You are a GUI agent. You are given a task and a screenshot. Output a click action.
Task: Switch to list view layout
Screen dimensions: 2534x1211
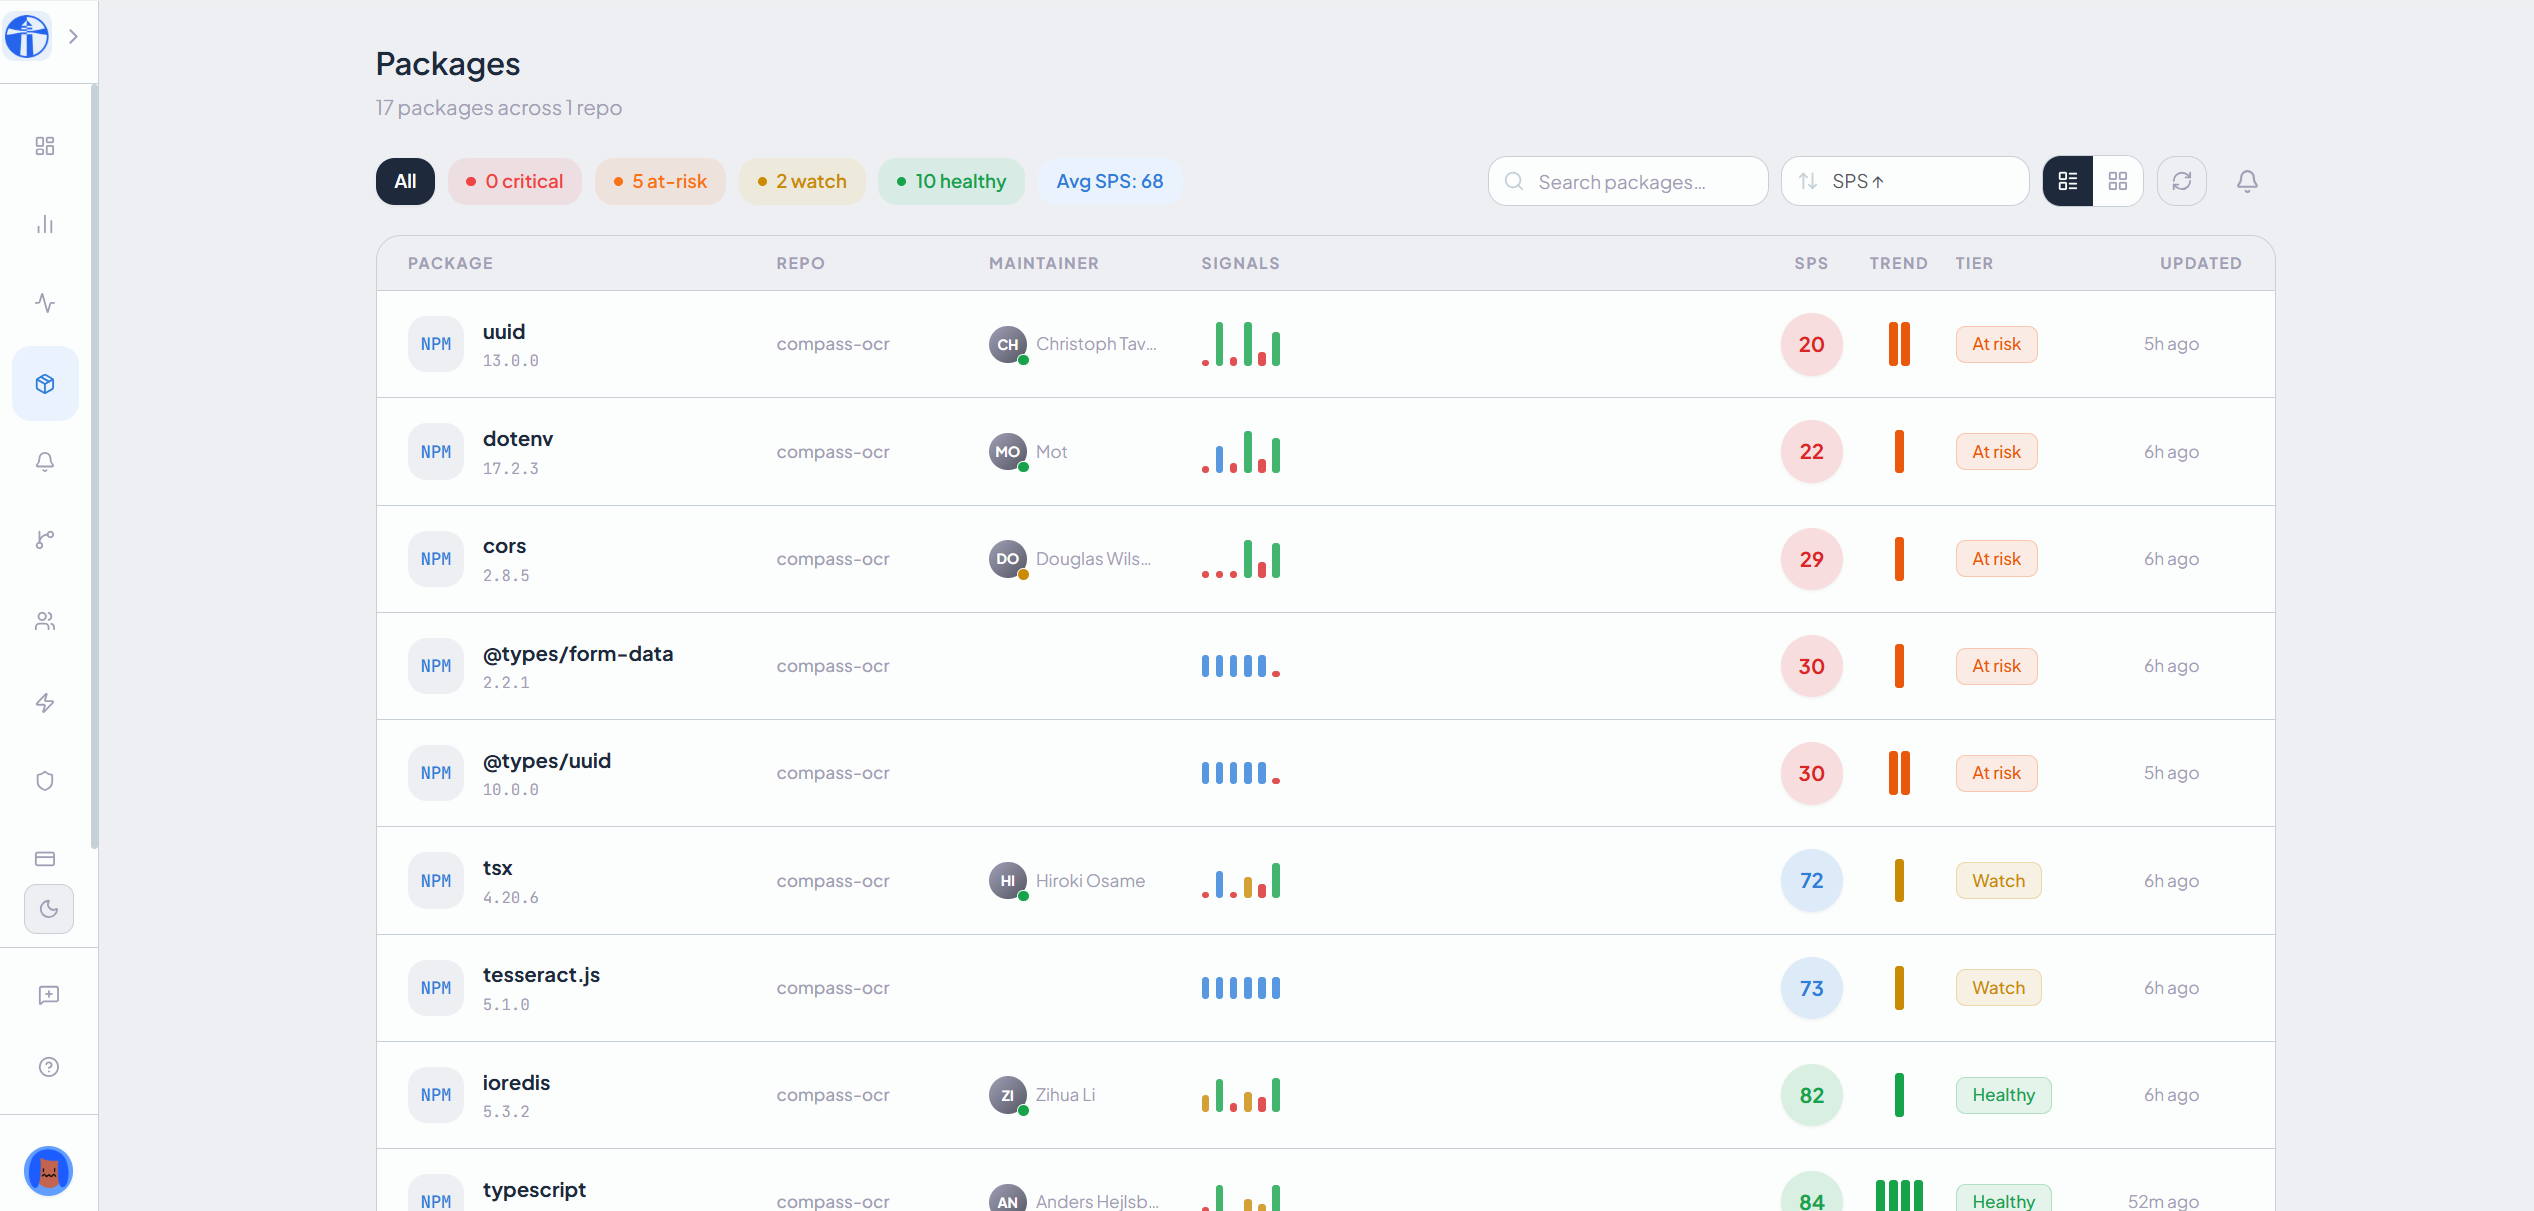pyautogui.click(x=2068, y=182)
